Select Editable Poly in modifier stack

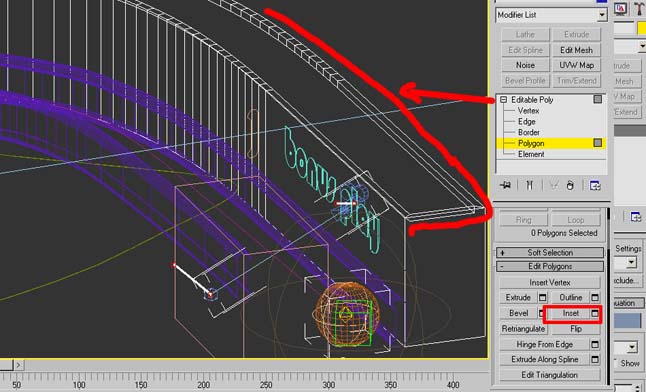(532, 100)
